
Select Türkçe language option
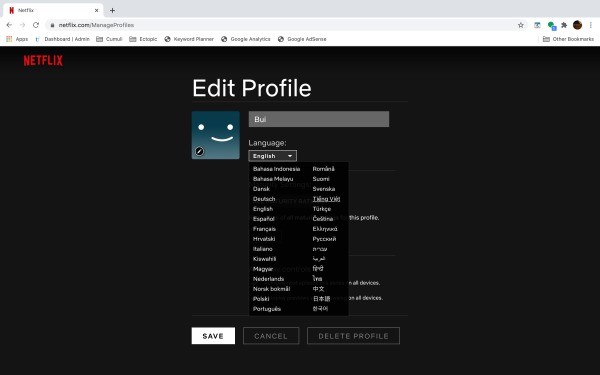point(321,209)
